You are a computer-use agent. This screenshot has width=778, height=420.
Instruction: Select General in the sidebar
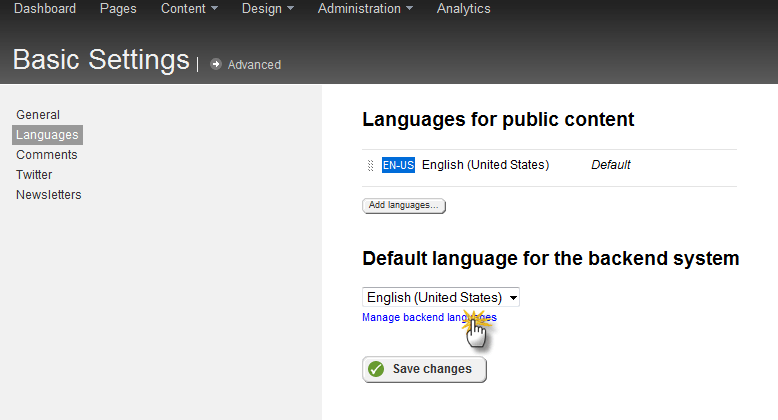[x=38, y=115]
